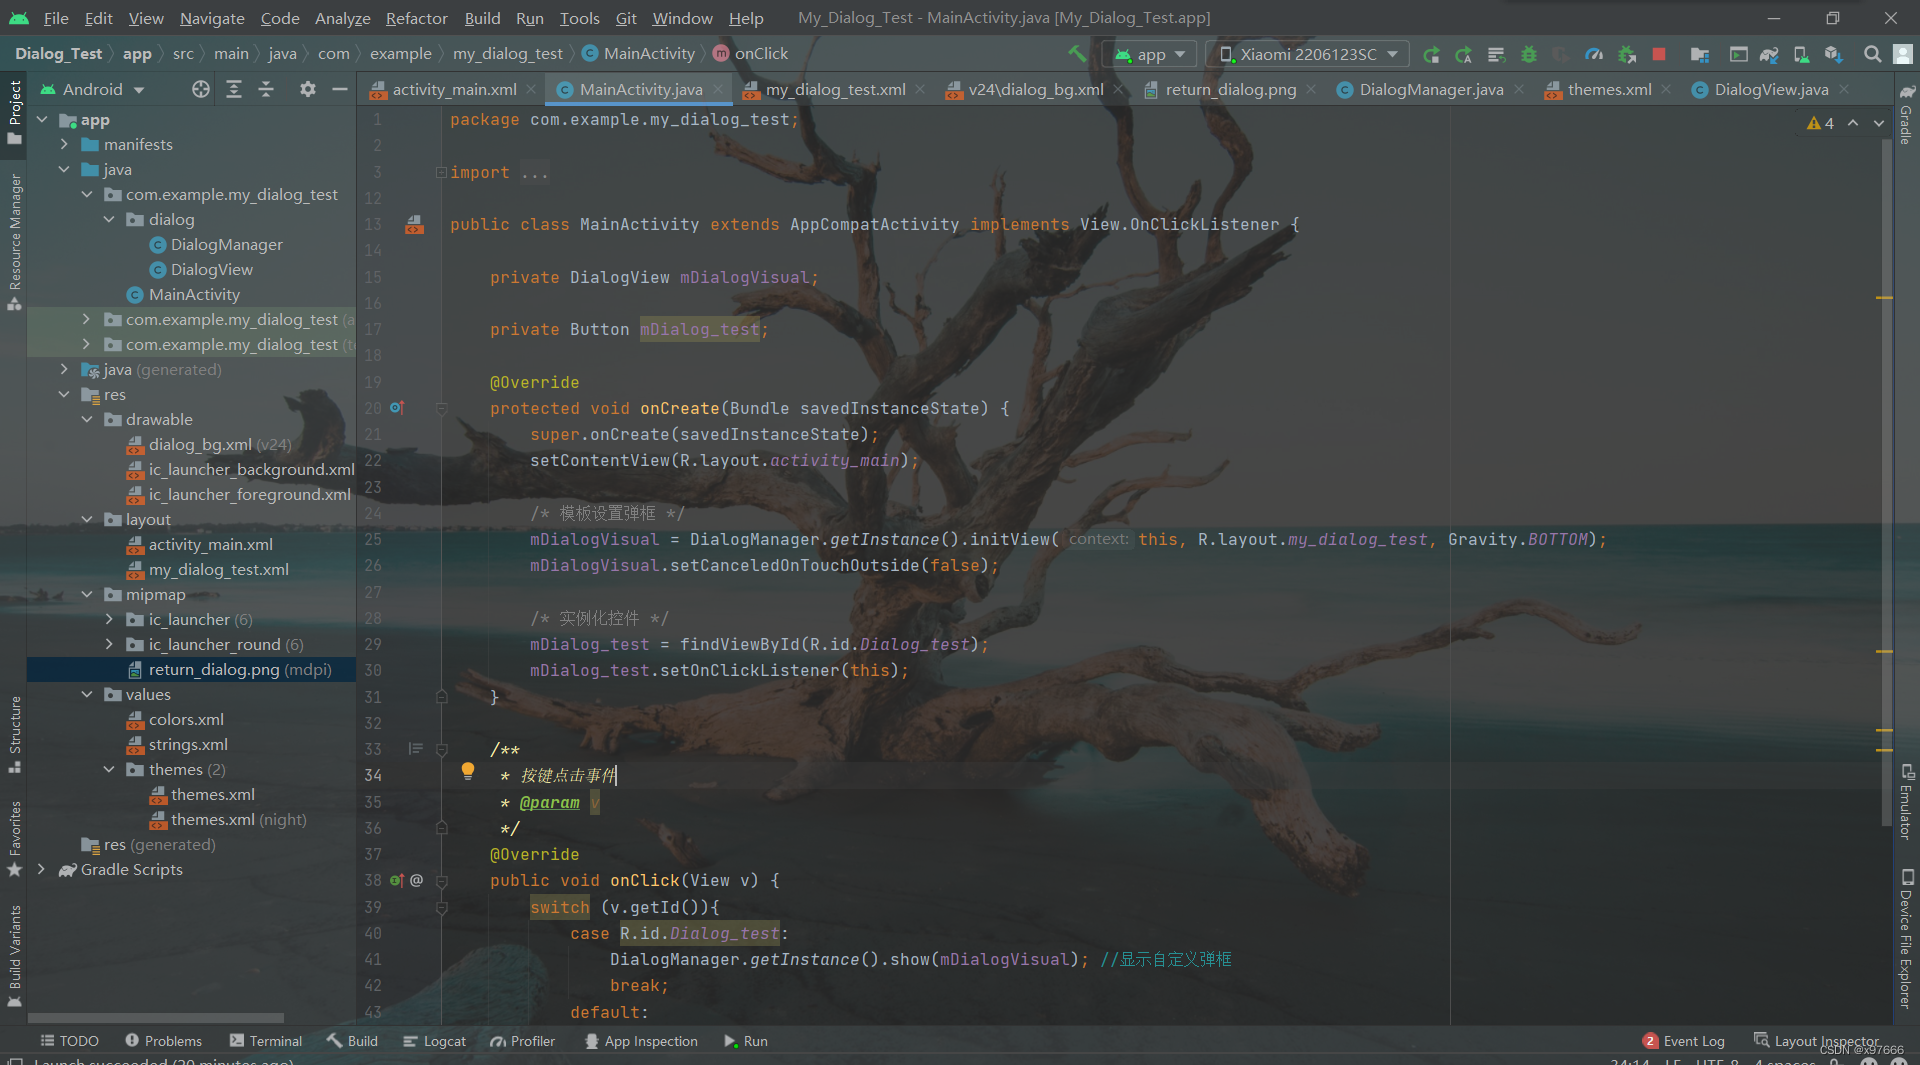Click the Apply Code Changes icon
The height and width of the screenshot is (1065, 1920).
[1496, 54]
